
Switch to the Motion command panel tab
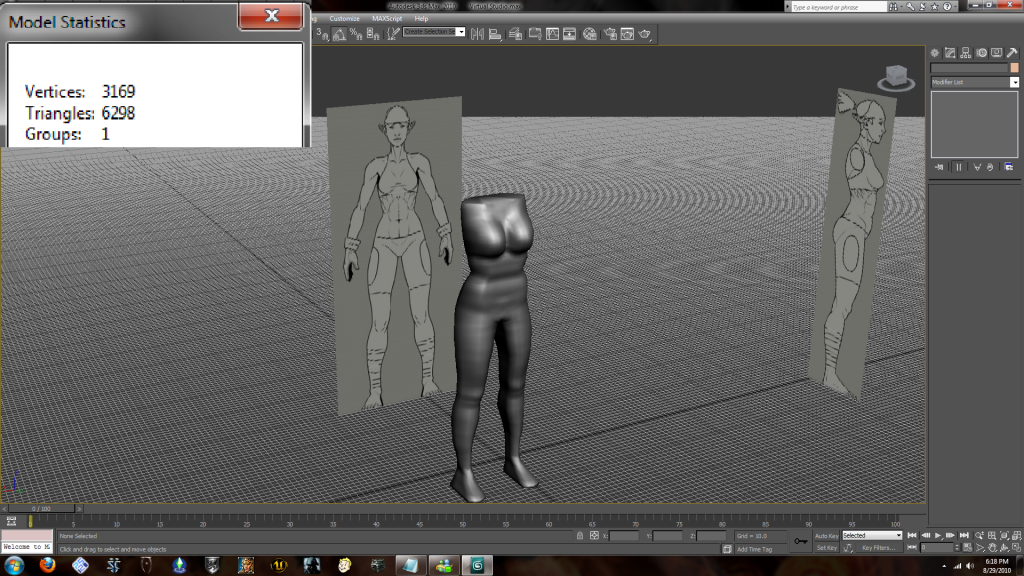point(981,53)
